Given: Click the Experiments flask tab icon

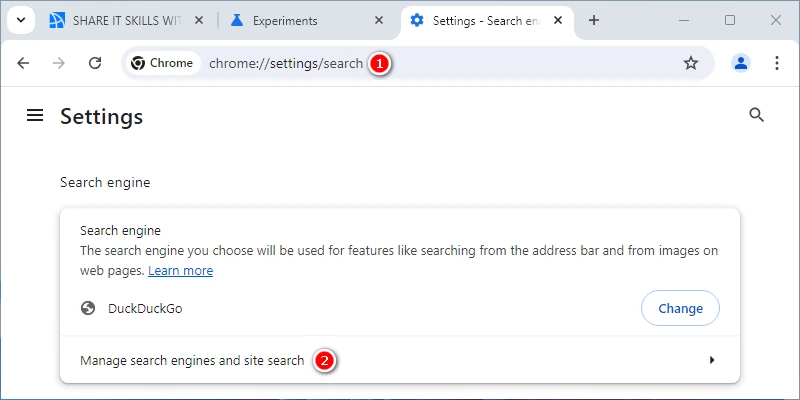Looking at the screenshot, I should tap(237, 20).
